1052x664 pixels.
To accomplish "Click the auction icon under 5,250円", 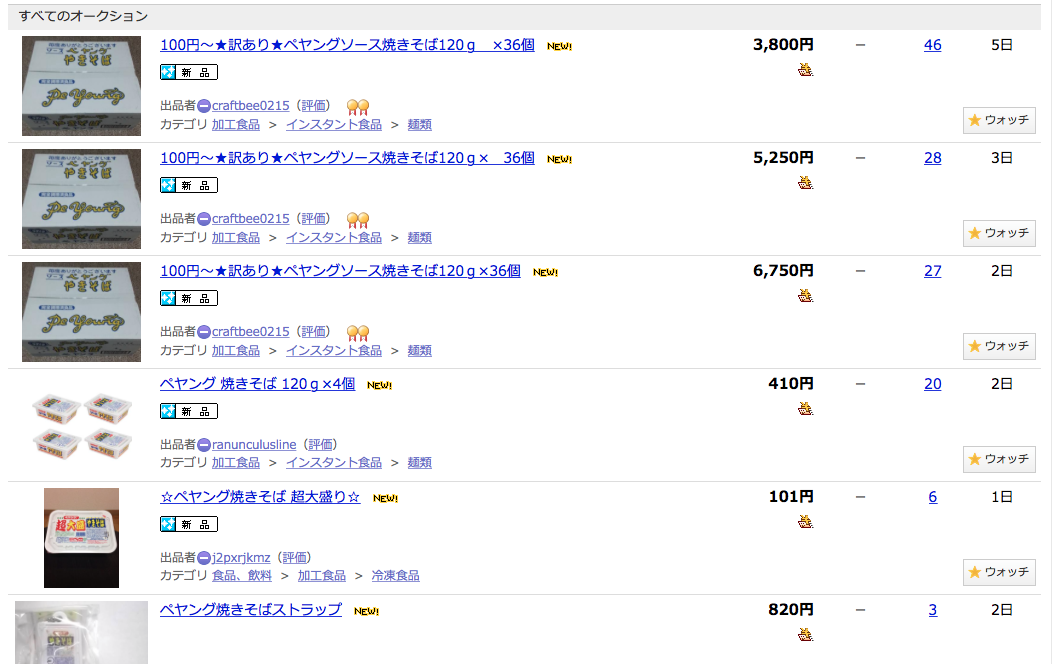I will 805,182.
